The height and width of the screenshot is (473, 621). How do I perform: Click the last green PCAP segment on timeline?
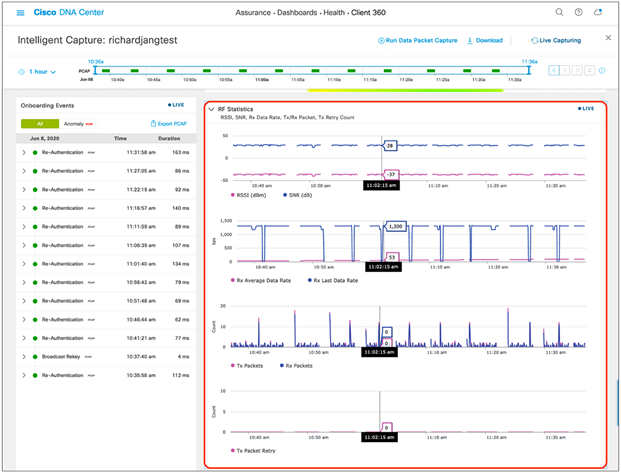point(496,71)
